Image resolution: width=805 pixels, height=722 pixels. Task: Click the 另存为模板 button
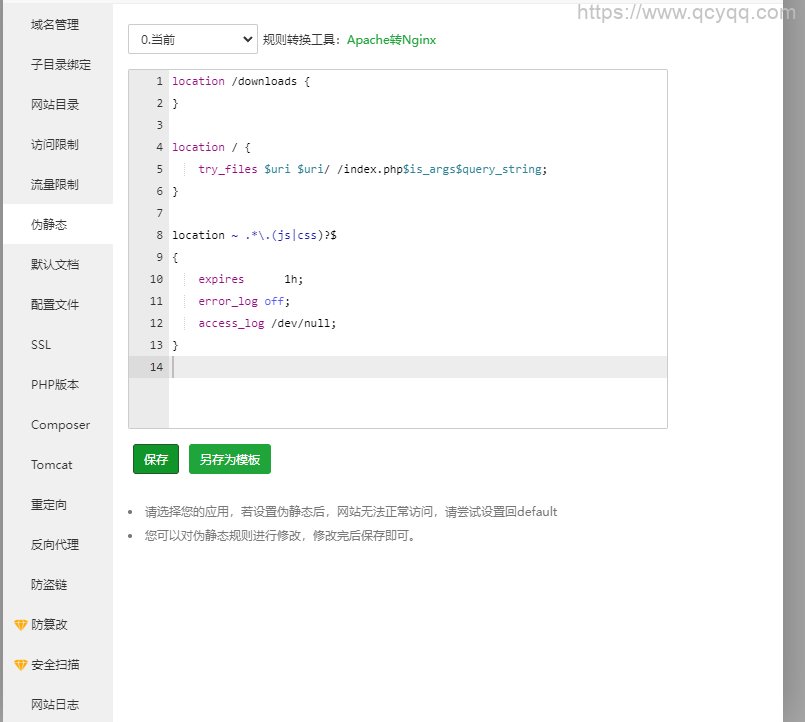tap(229, 459)
